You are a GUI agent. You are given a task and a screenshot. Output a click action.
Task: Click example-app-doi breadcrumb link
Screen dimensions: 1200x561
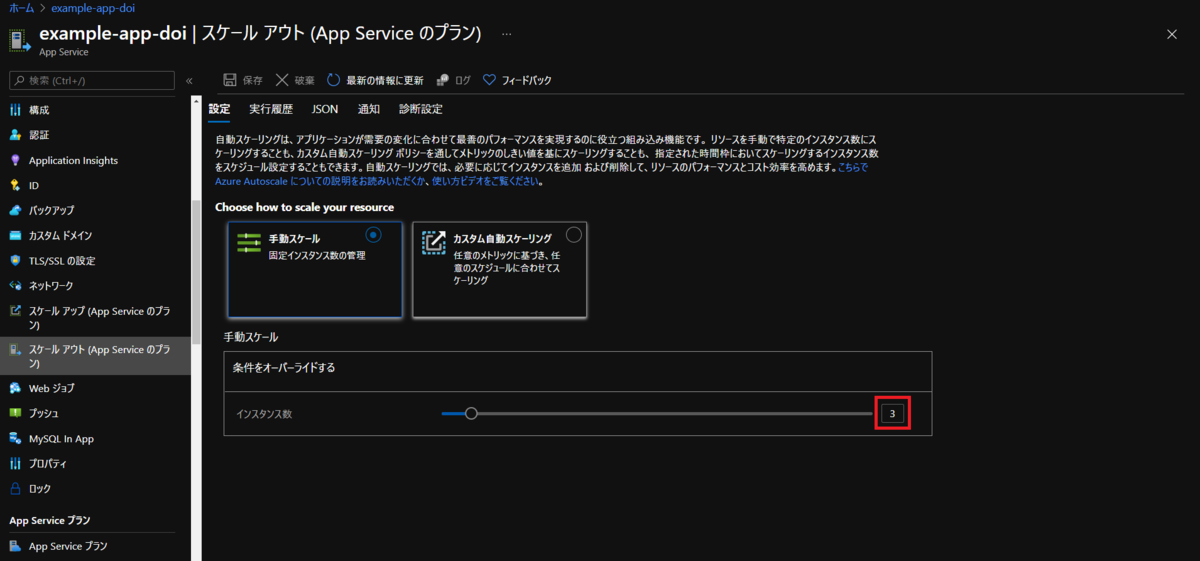pyautogui.click(x=93, y=8)
